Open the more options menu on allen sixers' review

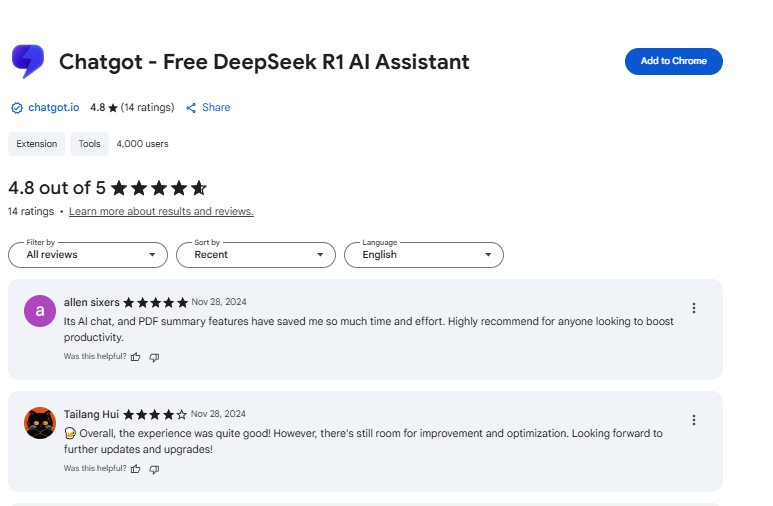(694, 308)
